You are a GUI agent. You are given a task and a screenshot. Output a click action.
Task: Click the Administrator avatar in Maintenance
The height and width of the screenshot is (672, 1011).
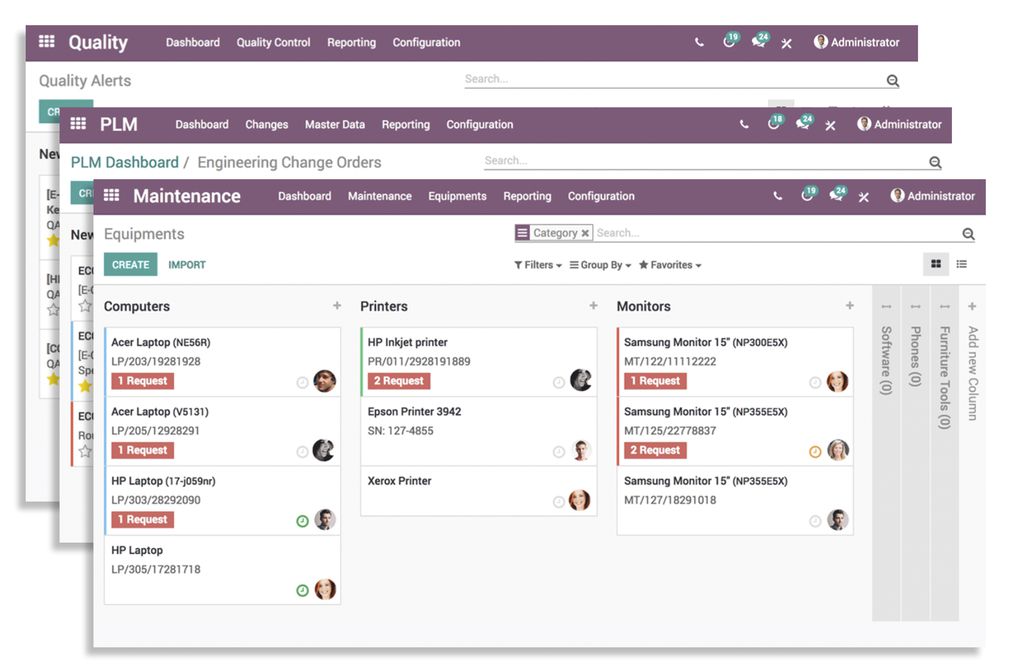897,197
